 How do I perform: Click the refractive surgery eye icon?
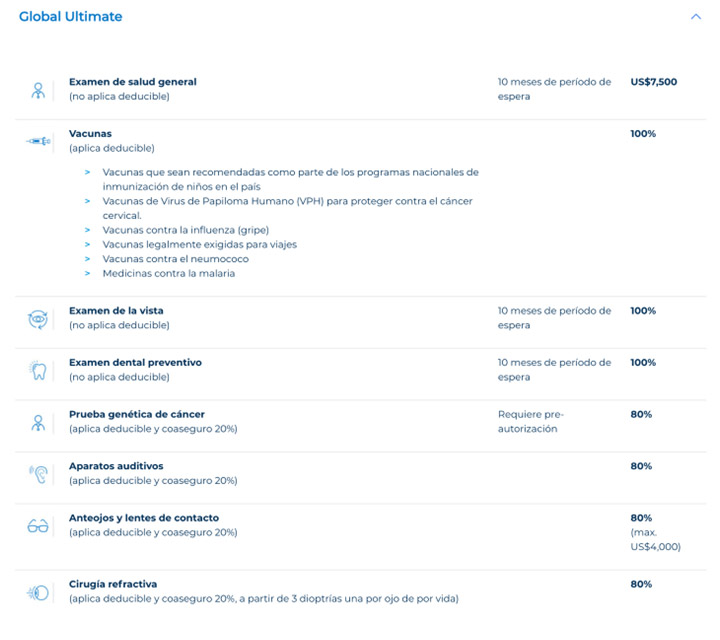[x=38, y=592]
